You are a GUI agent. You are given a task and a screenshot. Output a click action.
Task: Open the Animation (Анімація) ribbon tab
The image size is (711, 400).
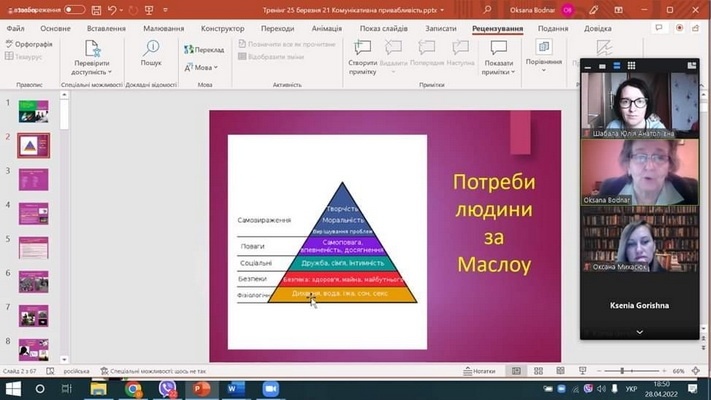(326, 29)
